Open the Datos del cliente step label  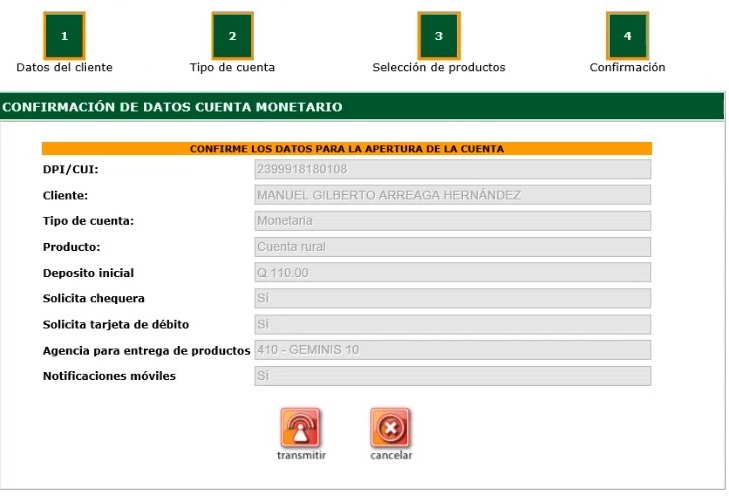click(64, 67)
